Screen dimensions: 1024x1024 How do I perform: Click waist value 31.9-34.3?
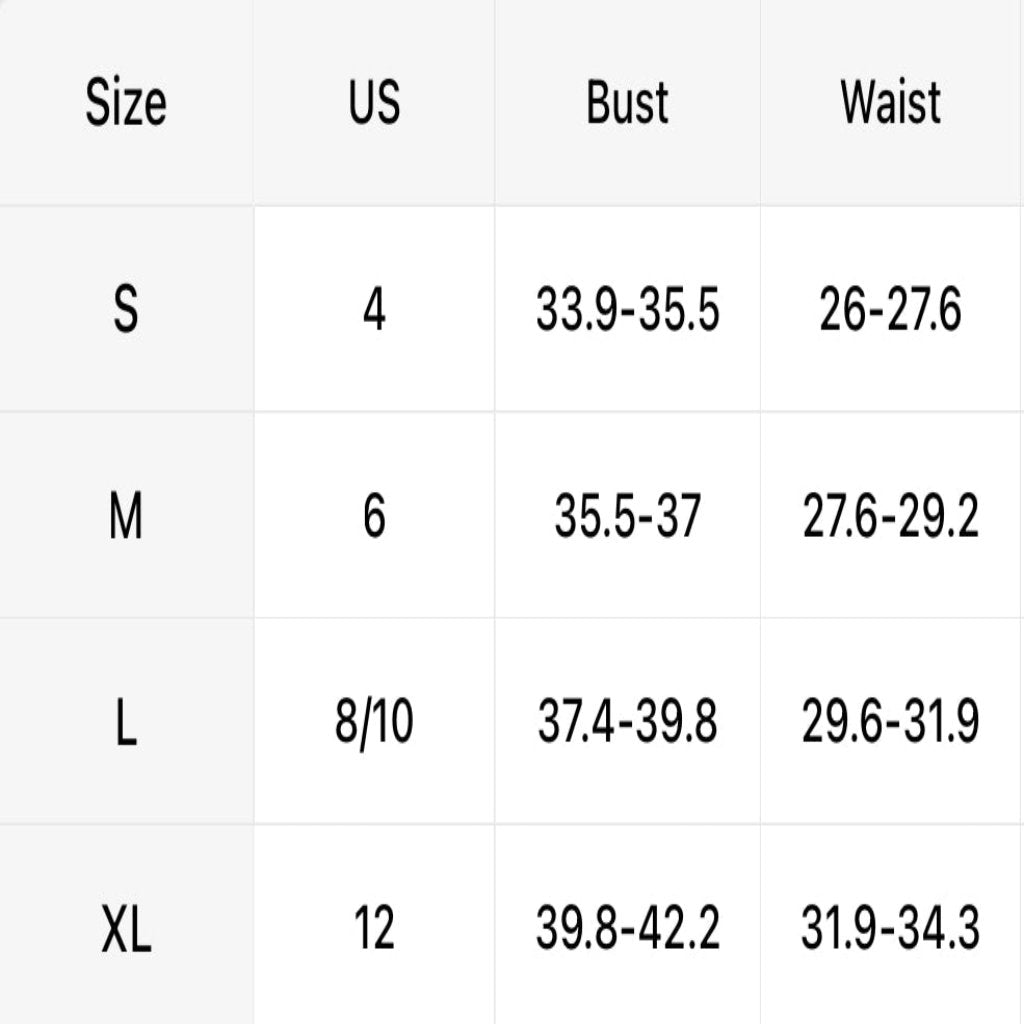pos(891,928)
